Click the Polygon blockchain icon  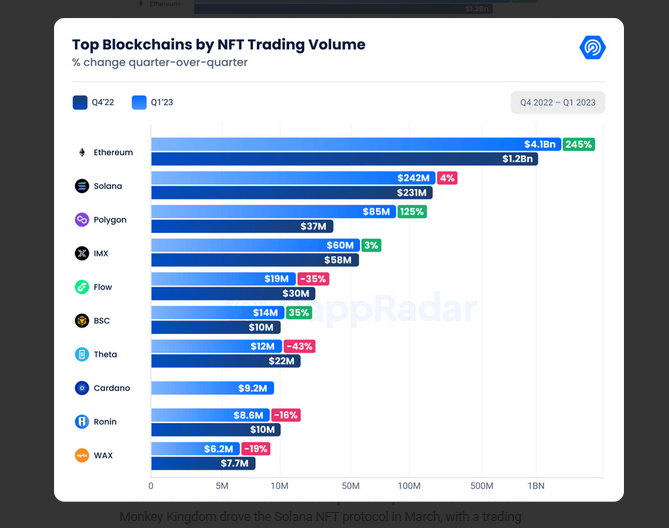click(82, 220)
